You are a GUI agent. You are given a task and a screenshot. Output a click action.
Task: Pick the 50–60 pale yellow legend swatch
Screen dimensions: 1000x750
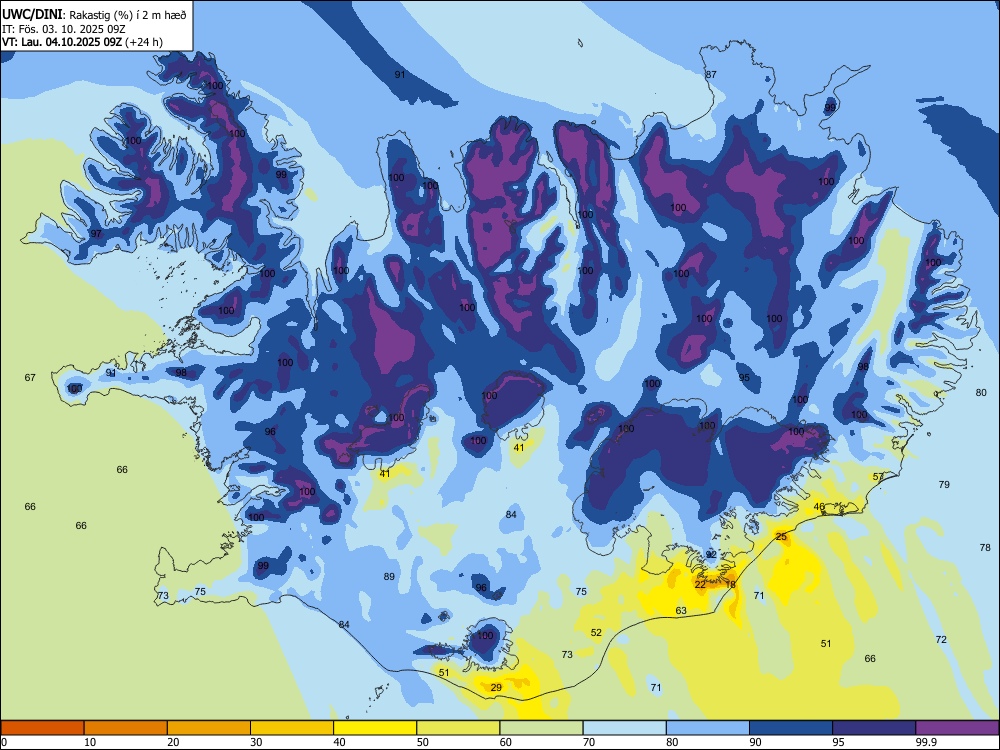tap(458, 728)
